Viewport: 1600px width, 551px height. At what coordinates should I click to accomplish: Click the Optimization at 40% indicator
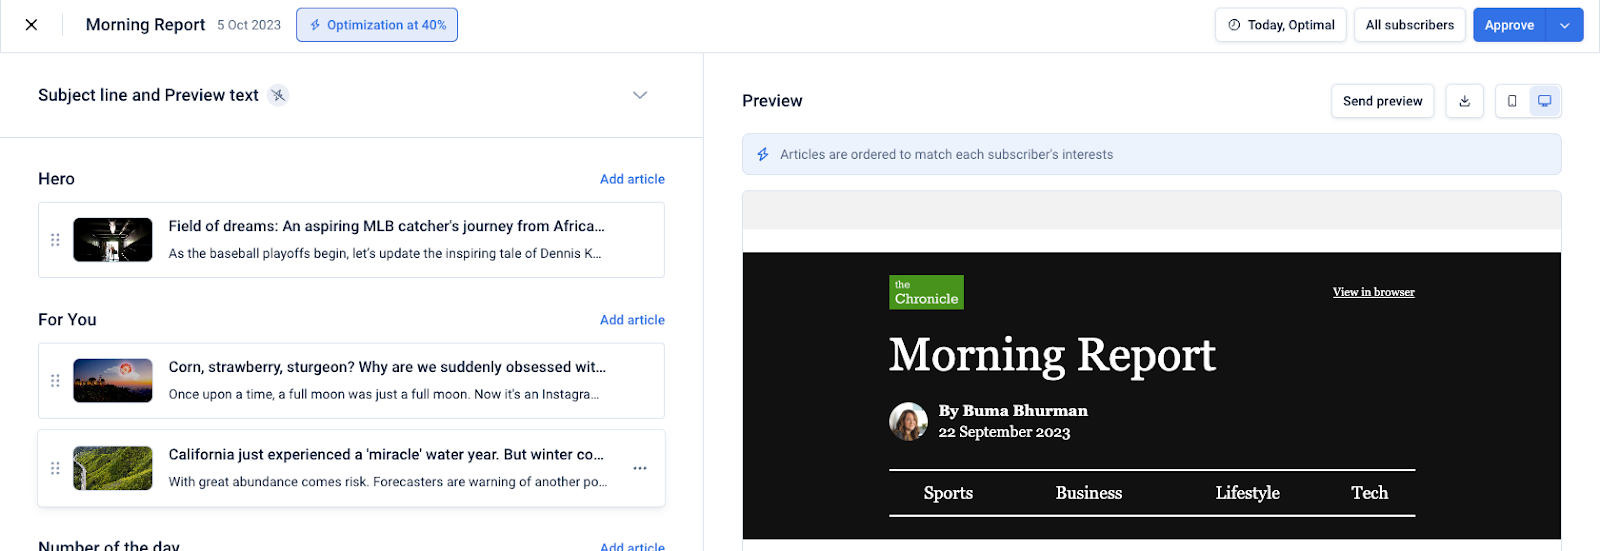tap(377, 25)
